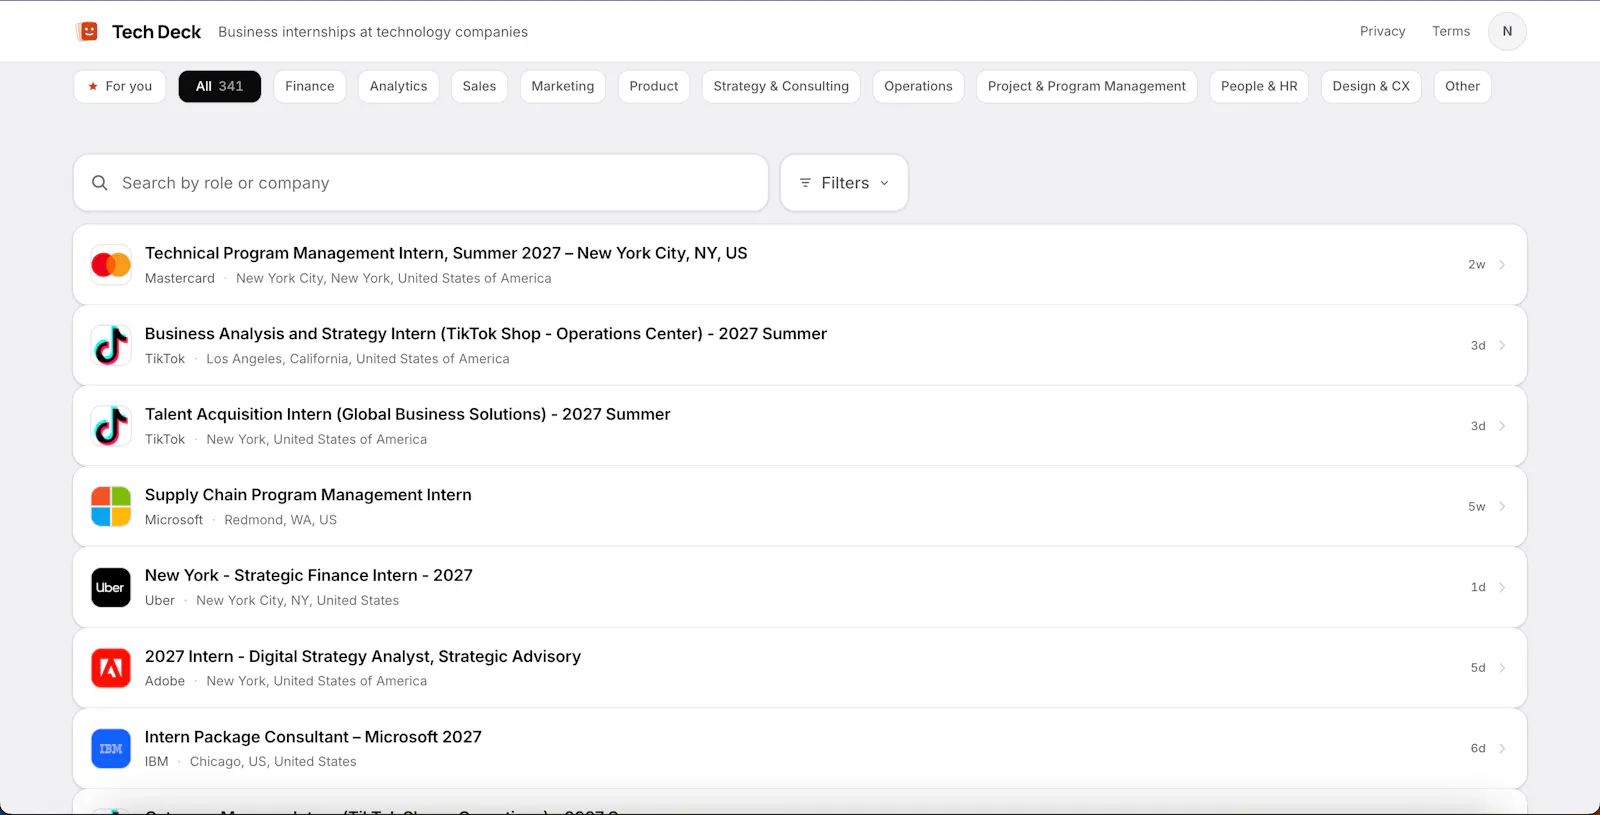Screen dimensions: 1600x815
Task: Click the TikTok logo for Talent Acquisition intern
Action: (x=111, y=426)
